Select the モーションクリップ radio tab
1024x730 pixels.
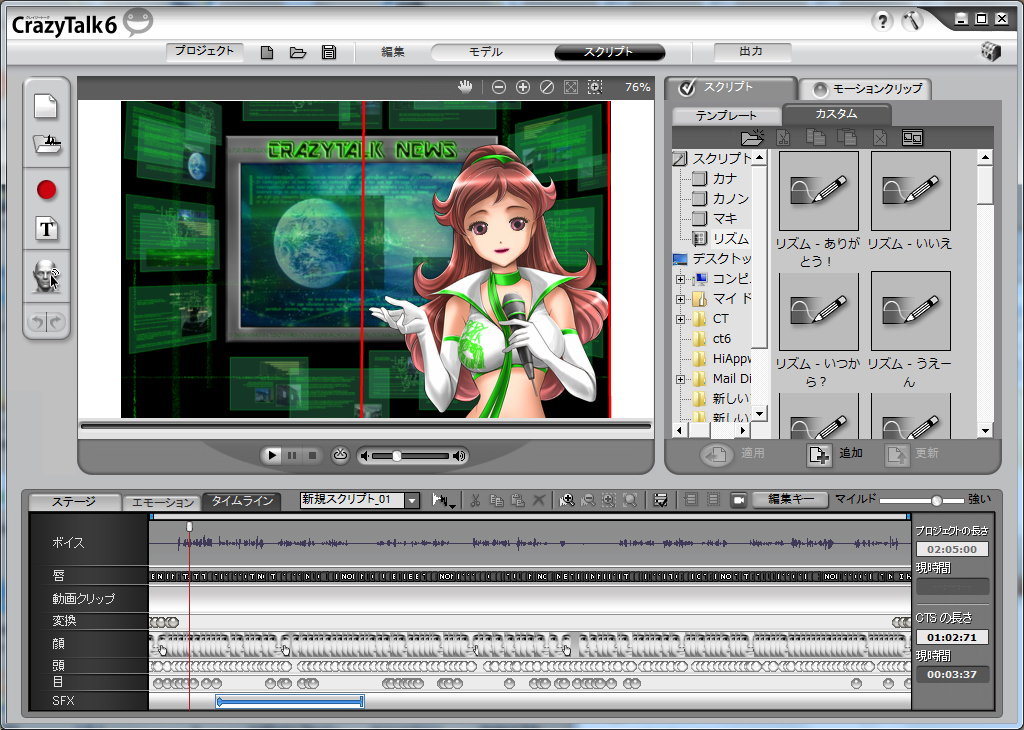pos(867,89)
